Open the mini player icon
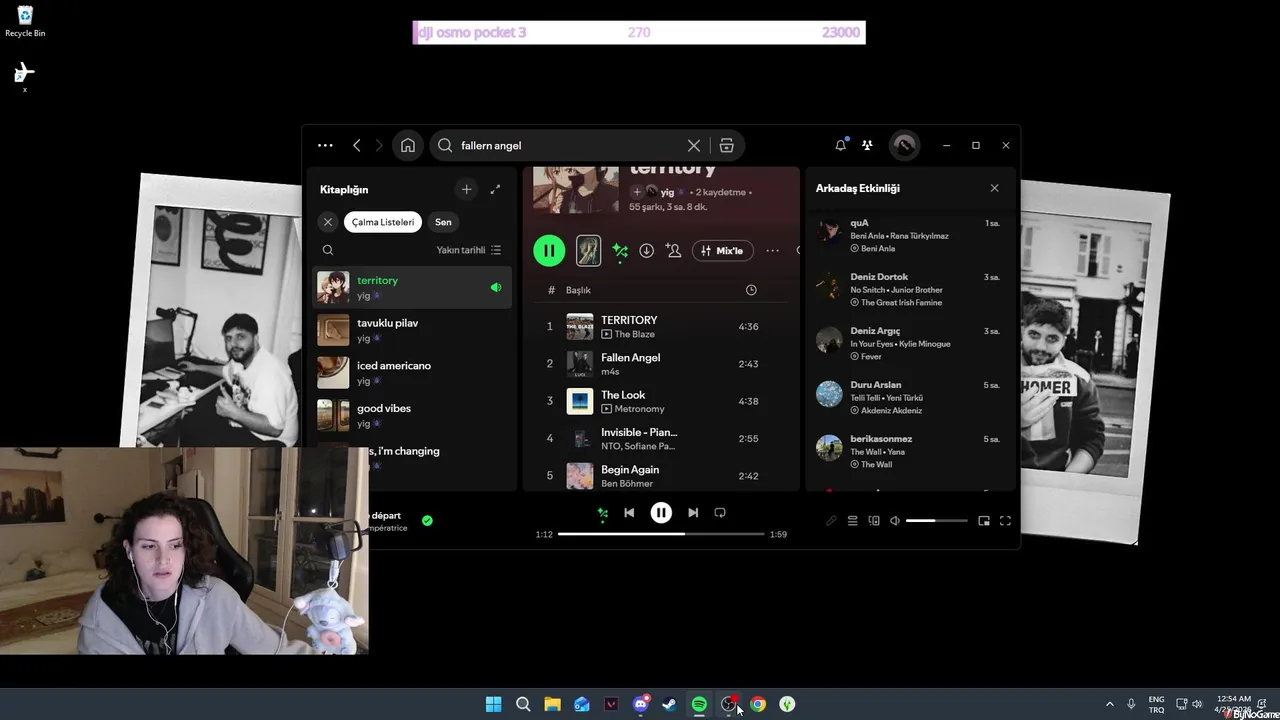1280x720 pixels. (984, 521)
